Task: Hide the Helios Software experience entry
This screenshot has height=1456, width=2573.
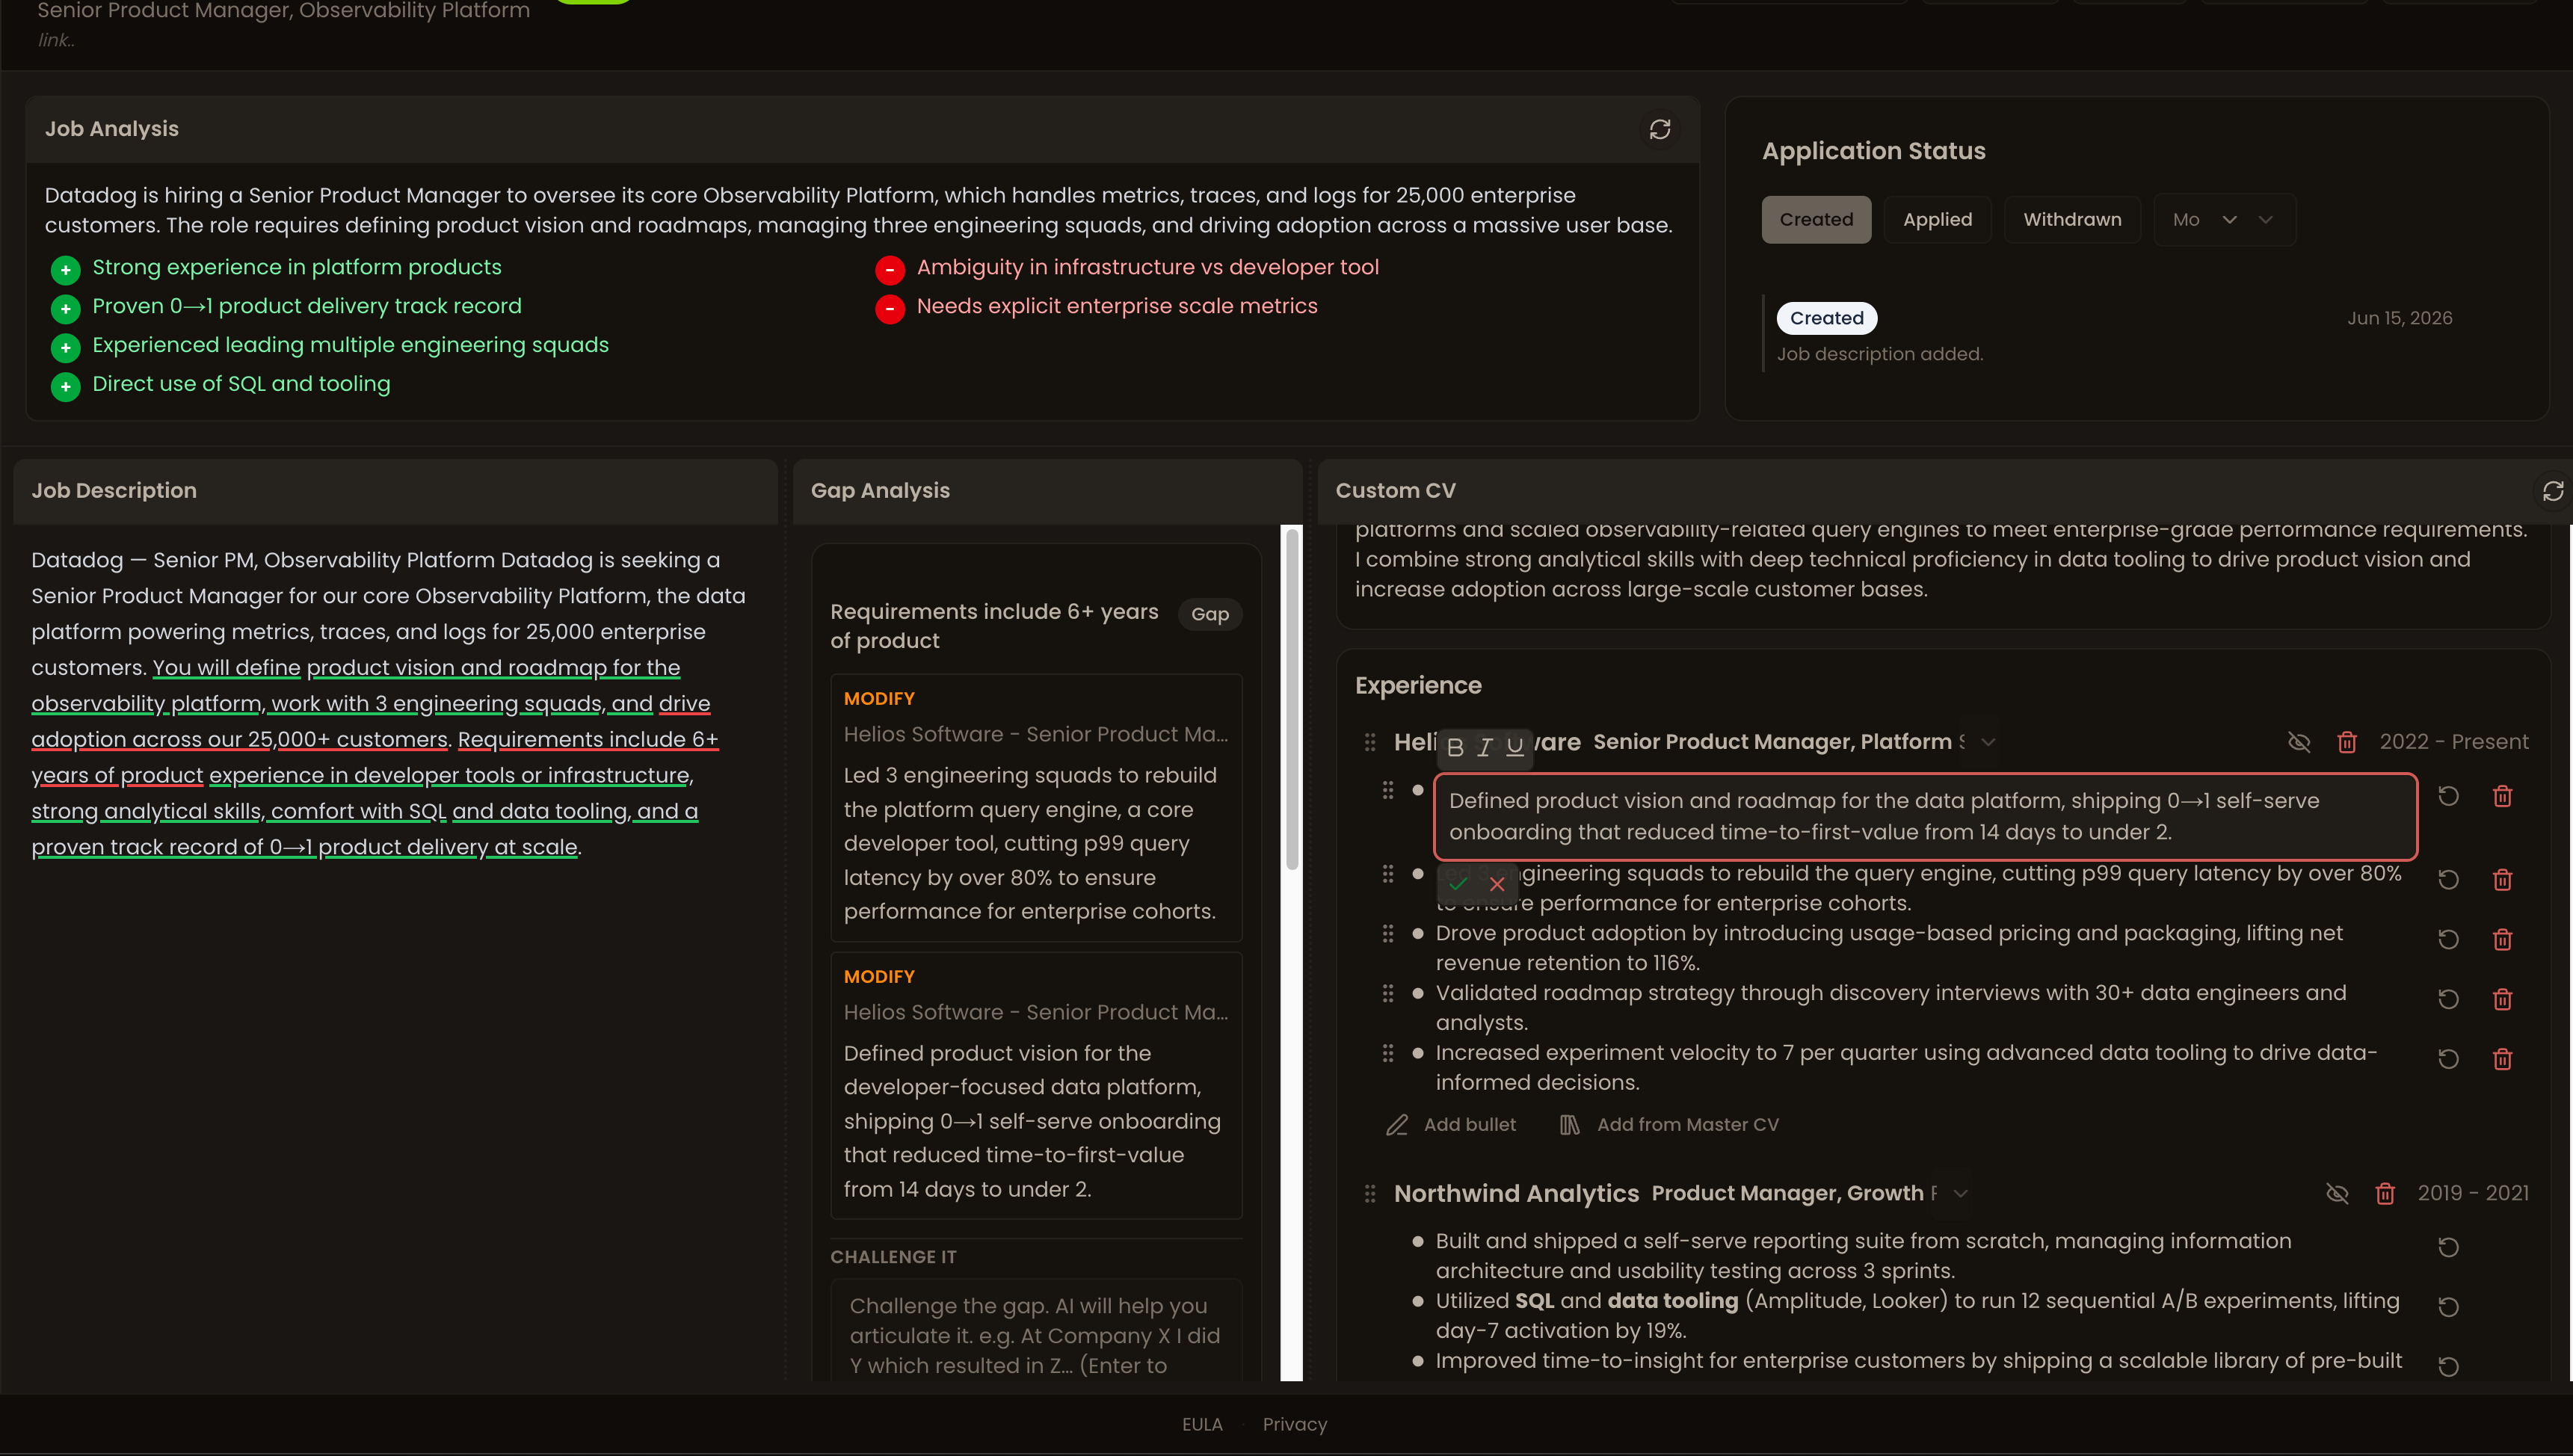Action: [x=2299, y=742]
